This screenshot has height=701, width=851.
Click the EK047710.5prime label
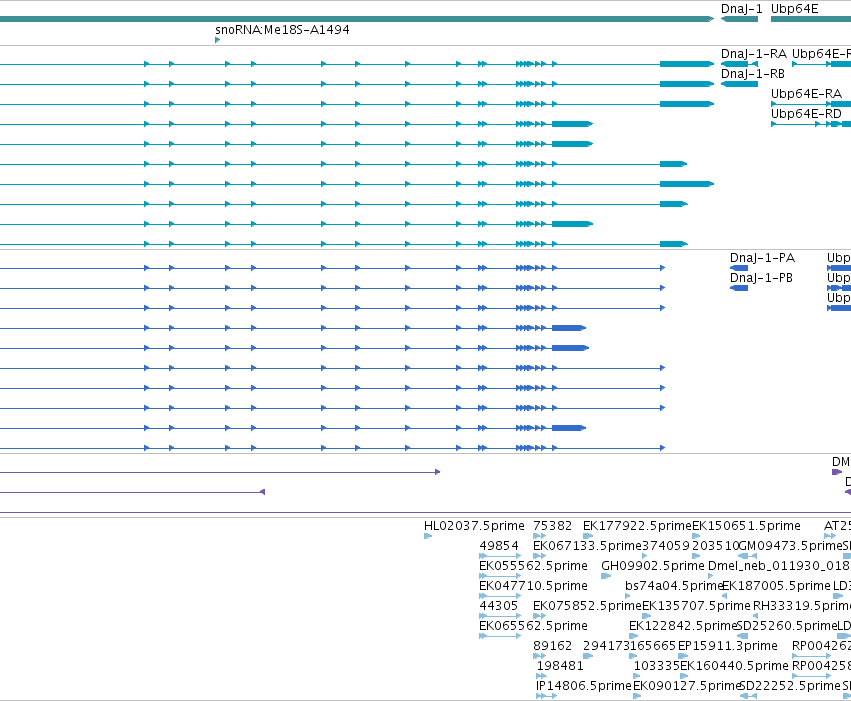(x=533, y=586)
